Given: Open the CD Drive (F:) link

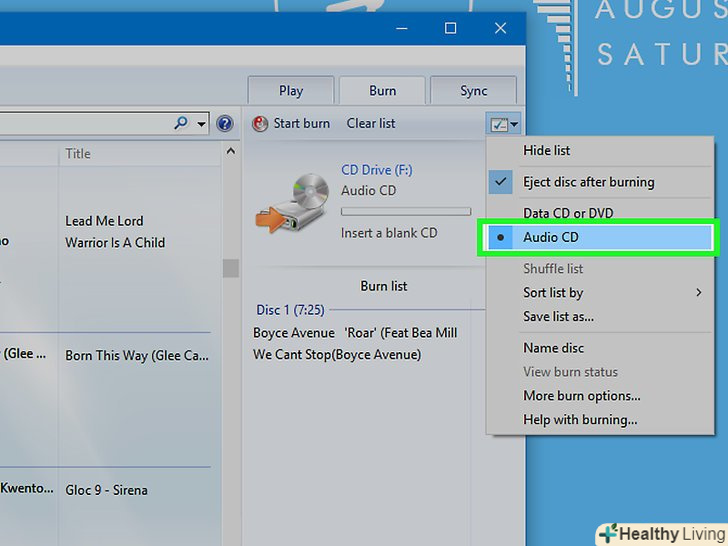Looking at the screenshot, I should pyautogui.click(x=377, y=170).
